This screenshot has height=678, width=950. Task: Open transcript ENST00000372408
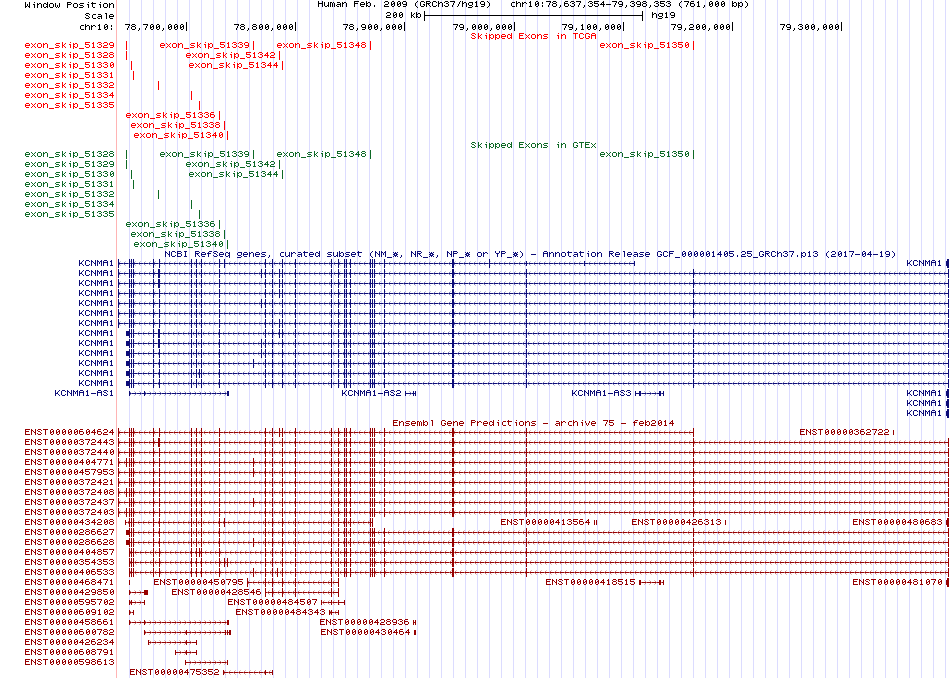69,492
